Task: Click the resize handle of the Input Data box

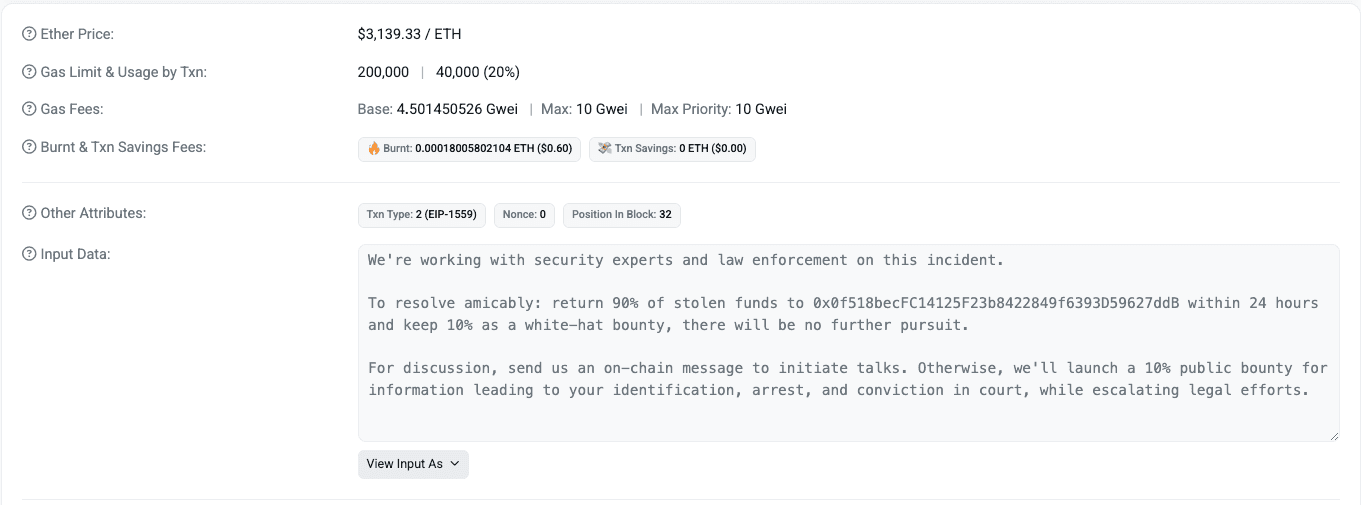Action: (1334, 436)
